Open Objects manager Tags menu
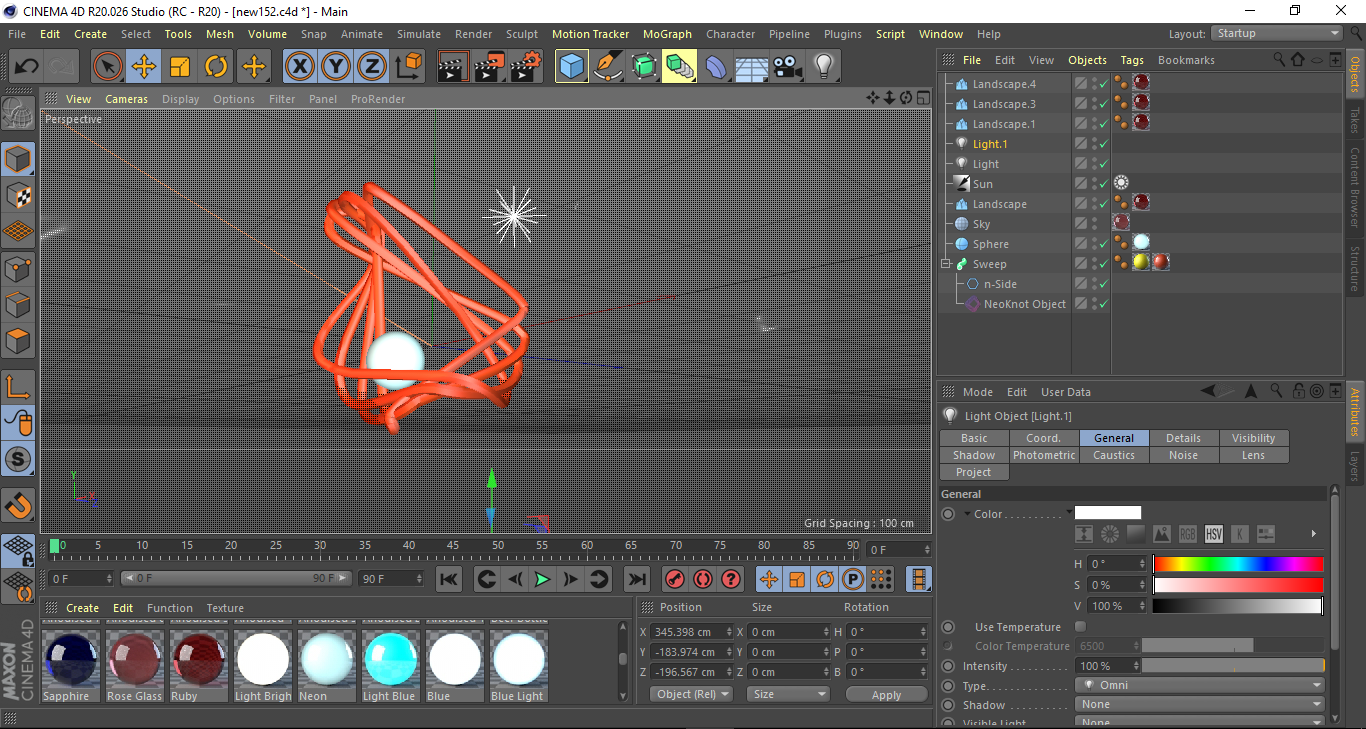 [1132, 60]
